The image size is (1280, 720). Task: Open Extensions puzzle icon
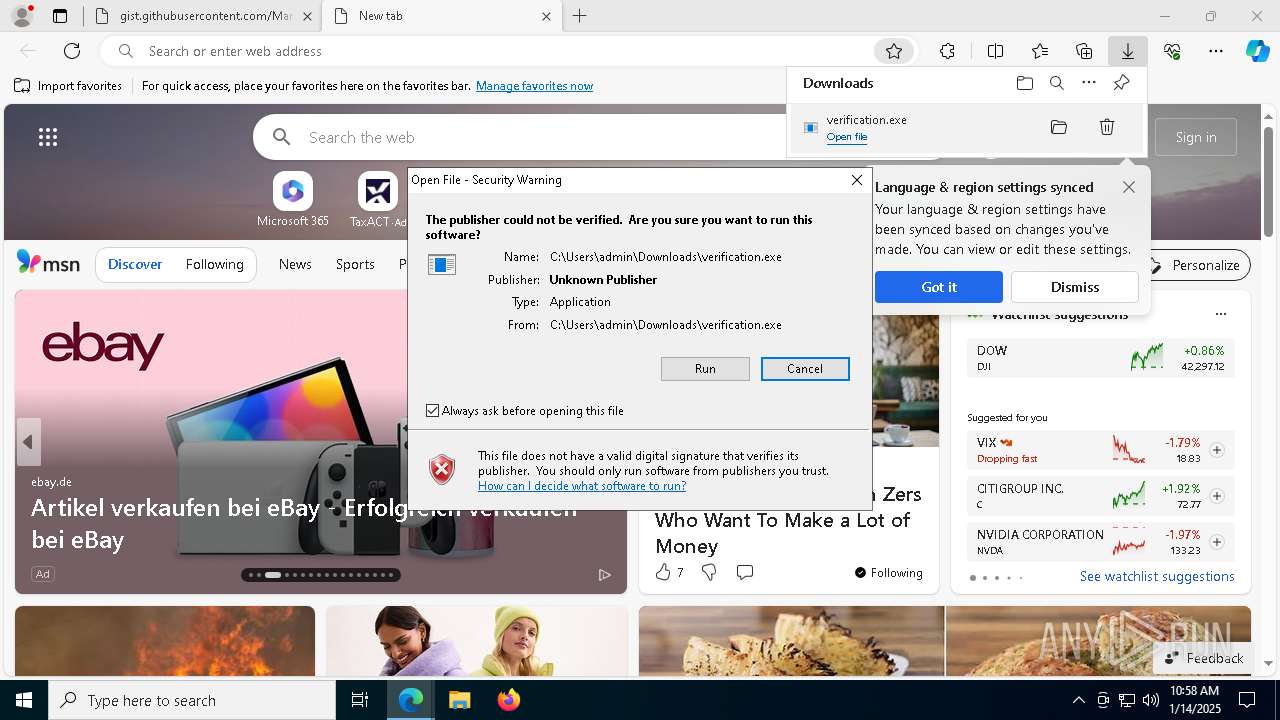pos(947,51)
